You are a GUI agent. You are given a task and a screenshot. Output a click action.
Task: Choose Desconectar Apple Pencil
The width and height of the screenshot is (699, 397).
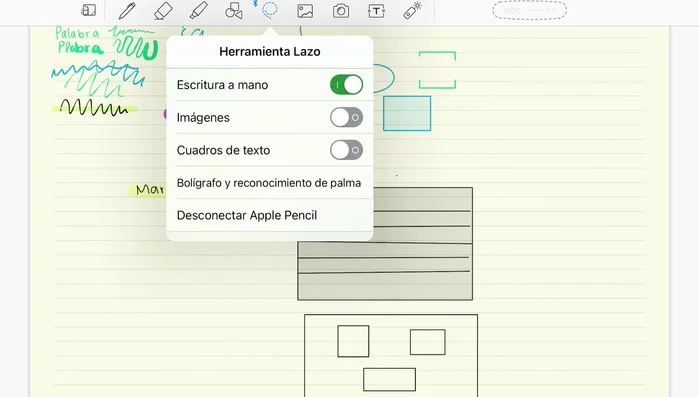click(269, 215)
